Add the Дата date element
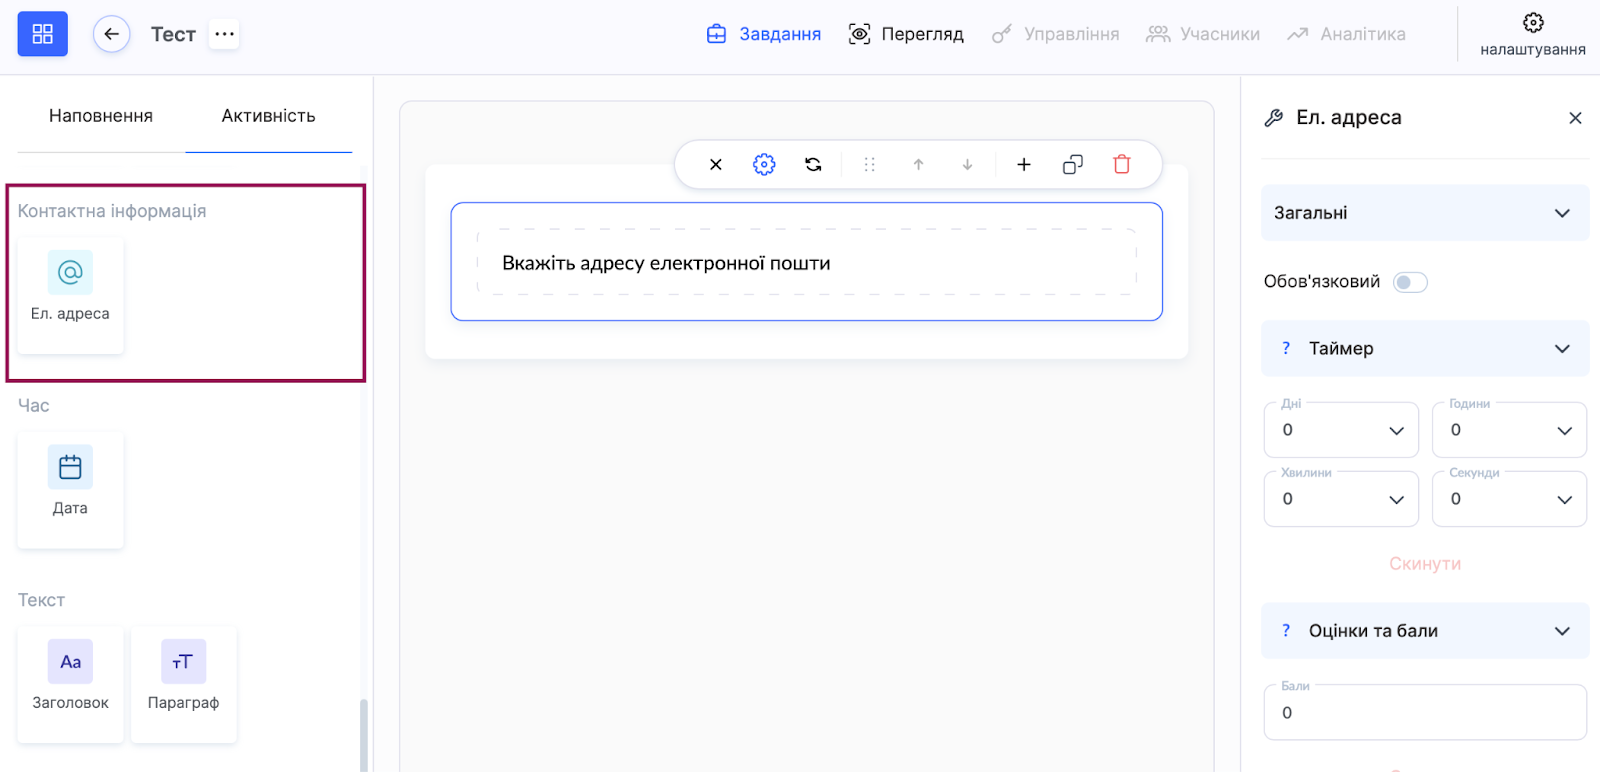 [70, 490]
